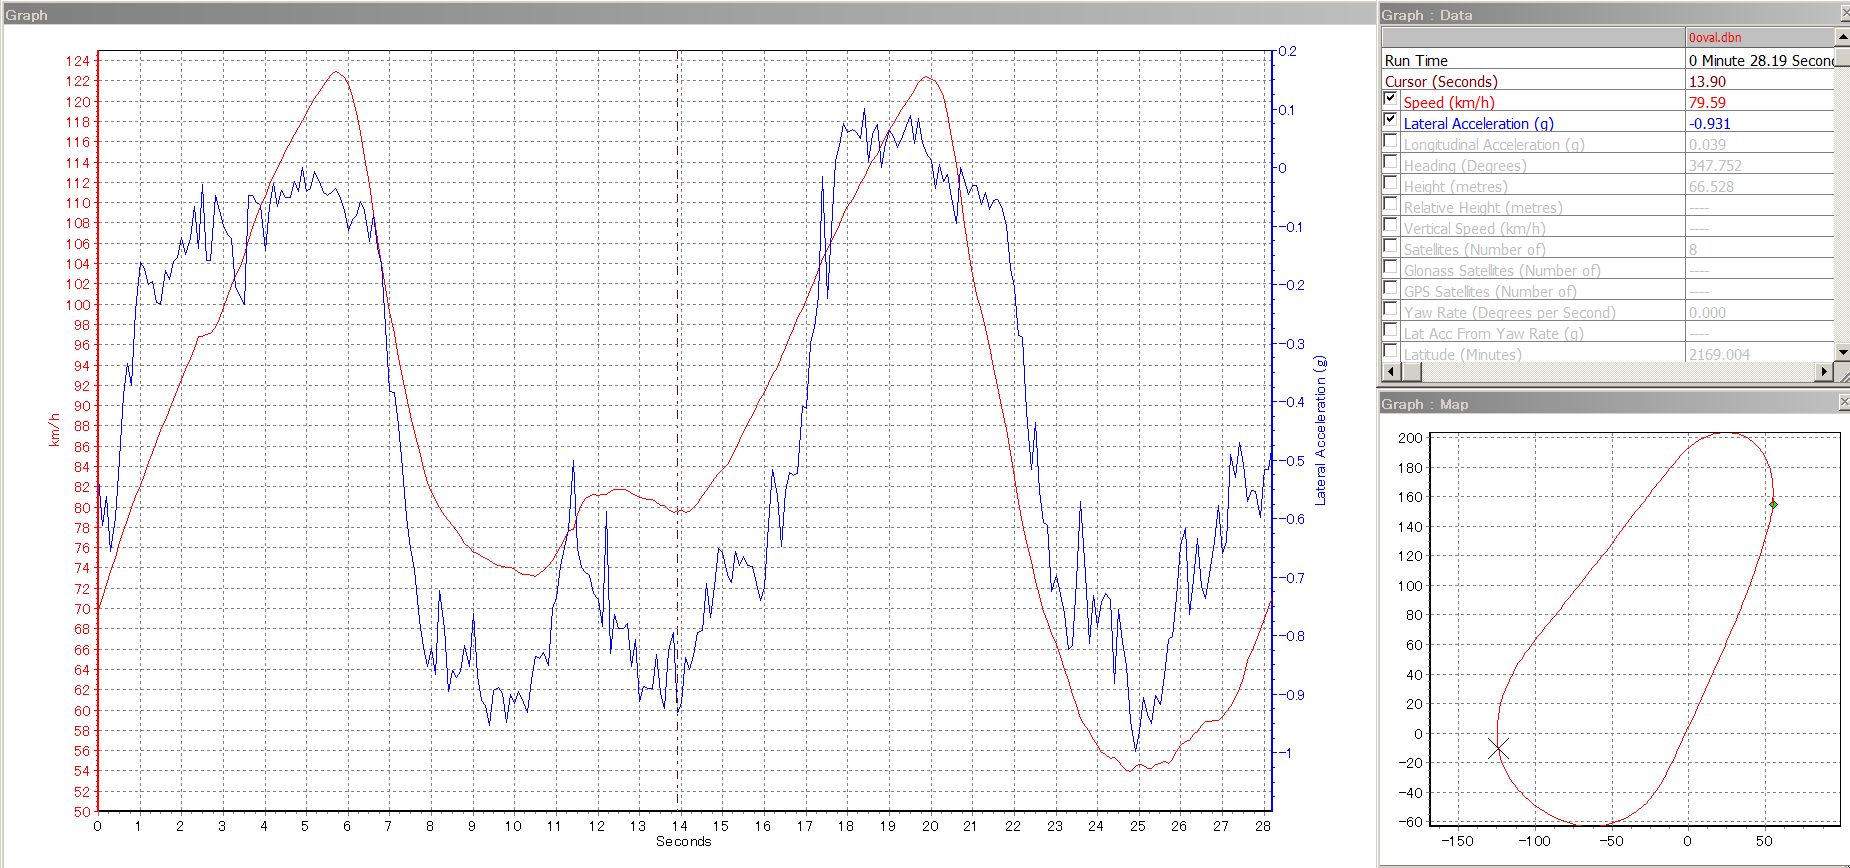Close the Graph : Data panel

(x=1844, y=14)
